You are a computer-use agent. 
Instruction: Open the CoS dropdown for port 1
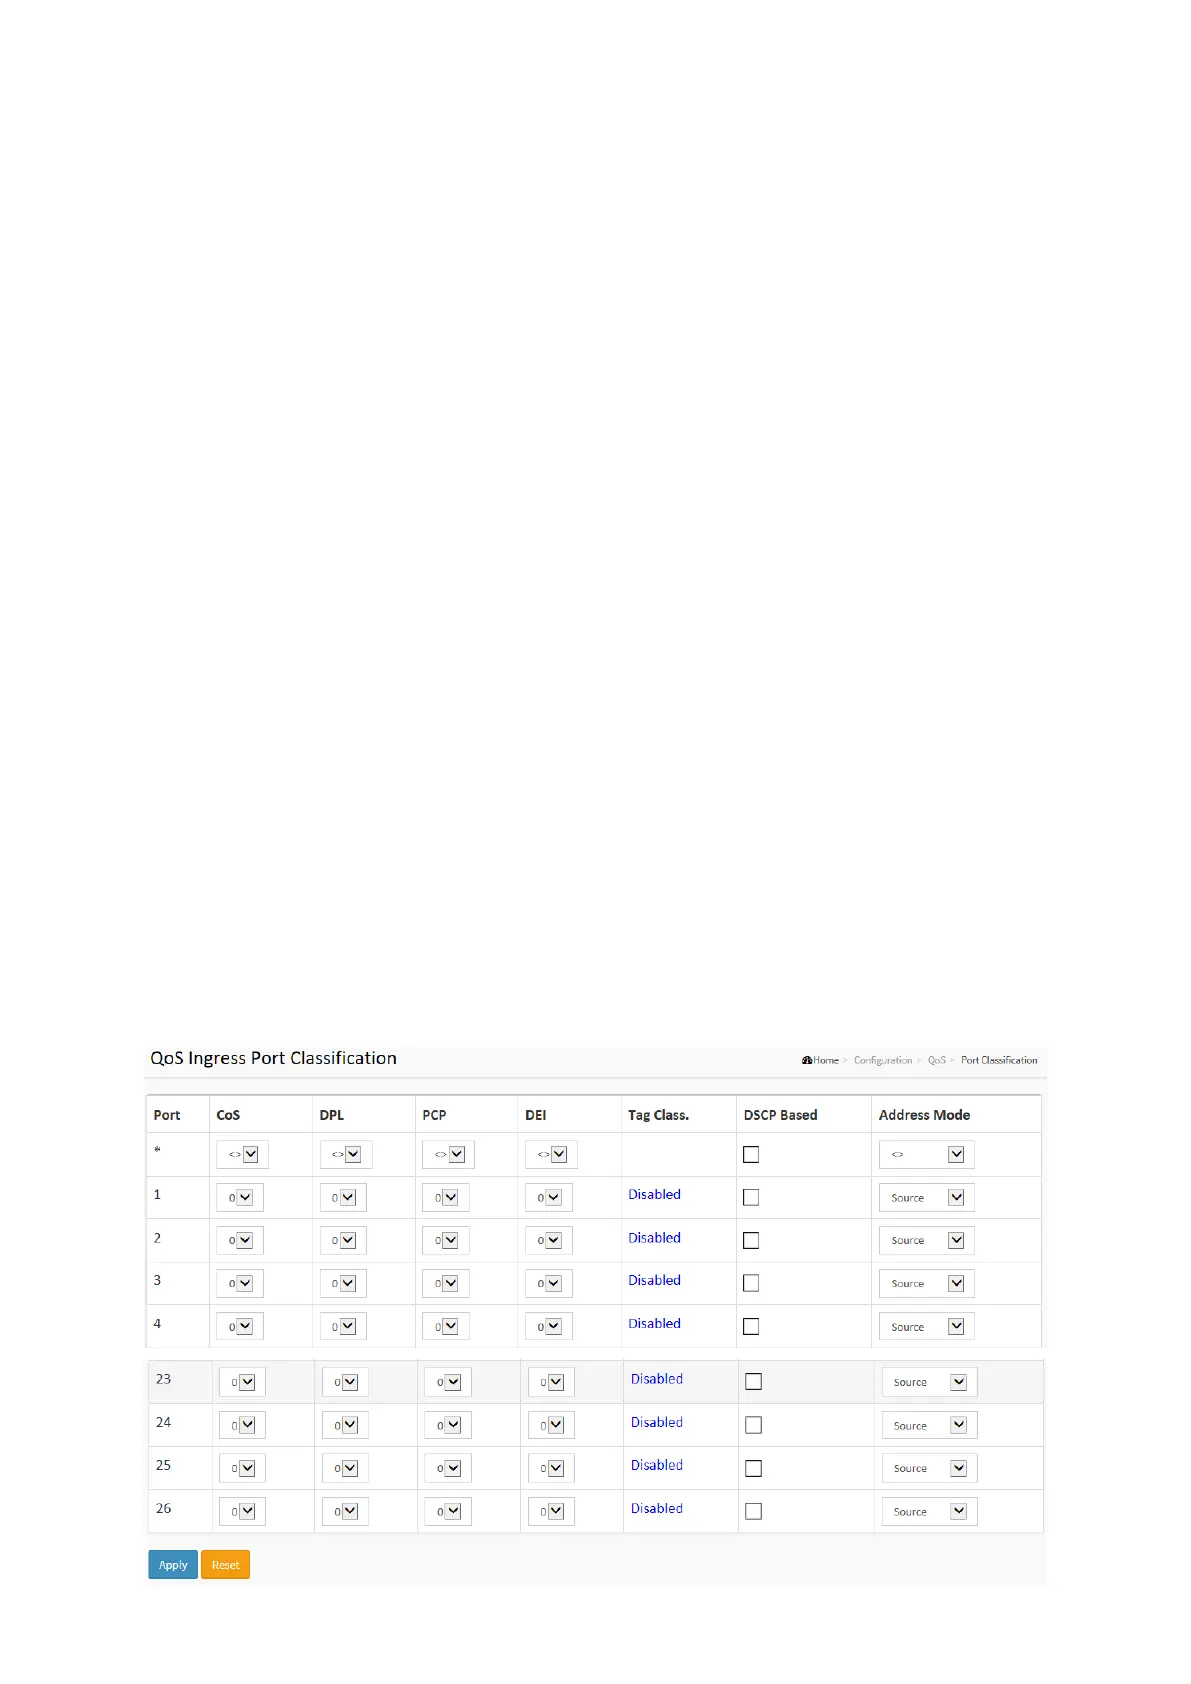pyautogui.click(x=240, y=1197)
